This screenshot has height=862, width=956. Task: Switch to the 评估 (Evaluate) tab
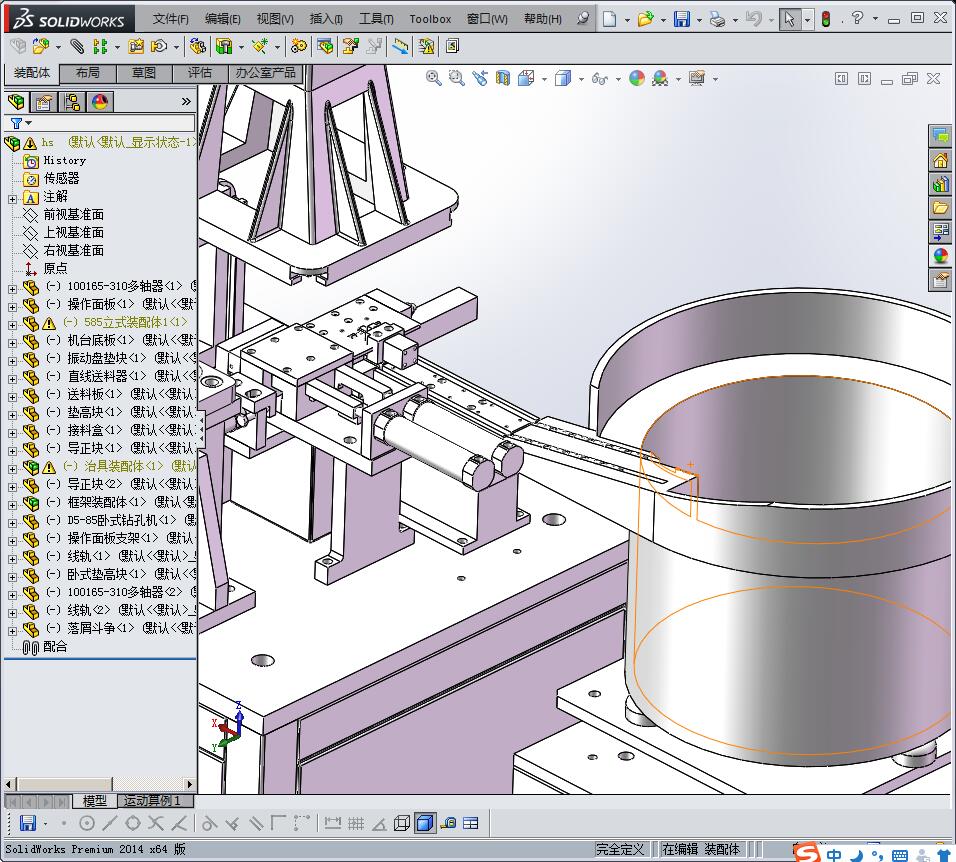pos(200,73)
